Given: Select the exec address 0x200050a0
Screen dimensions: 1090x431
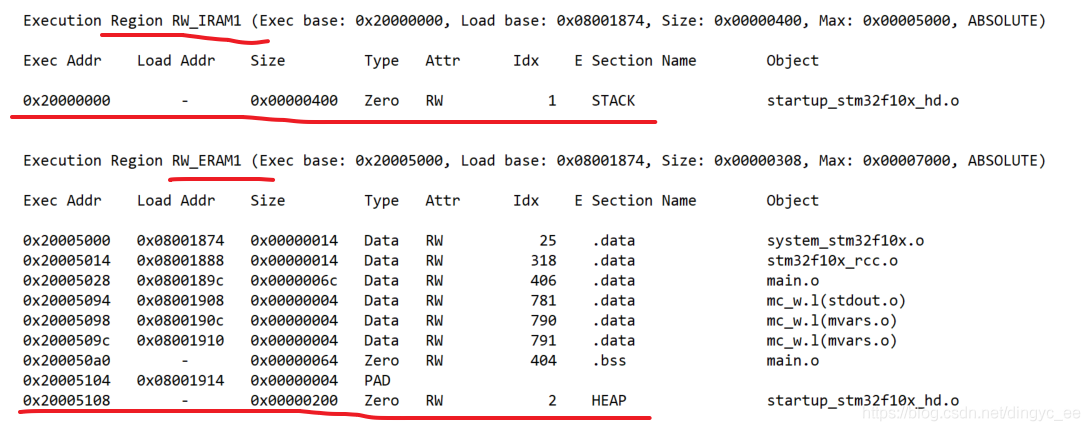Looking at the screenshot, I should (67, 360).
